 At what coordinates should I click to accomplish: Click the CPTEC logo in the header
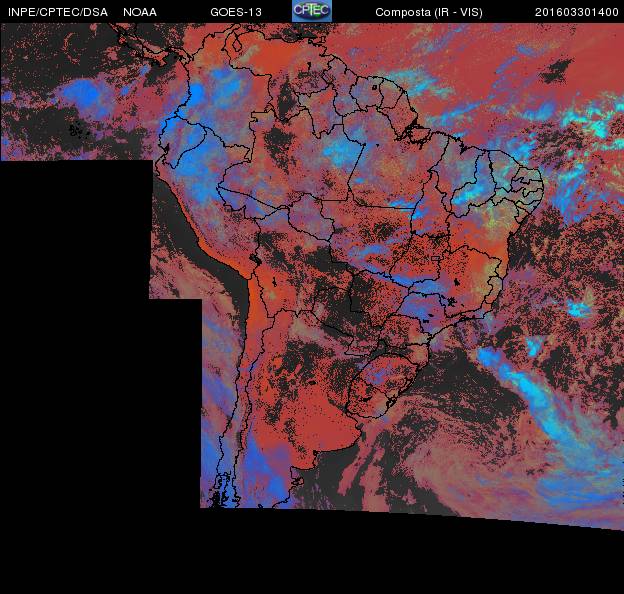coord(312,11)
